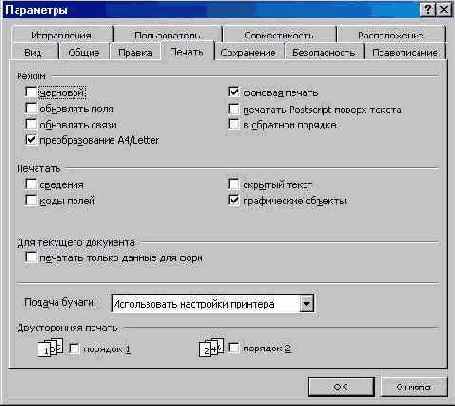Viewport: 455px width, 406px height.
Task: Click the duplex order 1 page icon
Action: (x=50, y=348)
